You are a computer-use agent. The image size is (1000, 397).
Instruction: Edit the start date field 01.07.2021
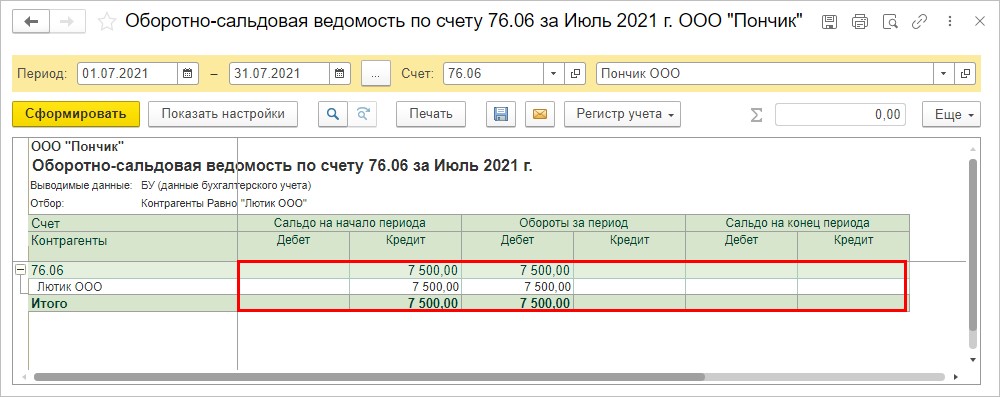tap(128, 73)
